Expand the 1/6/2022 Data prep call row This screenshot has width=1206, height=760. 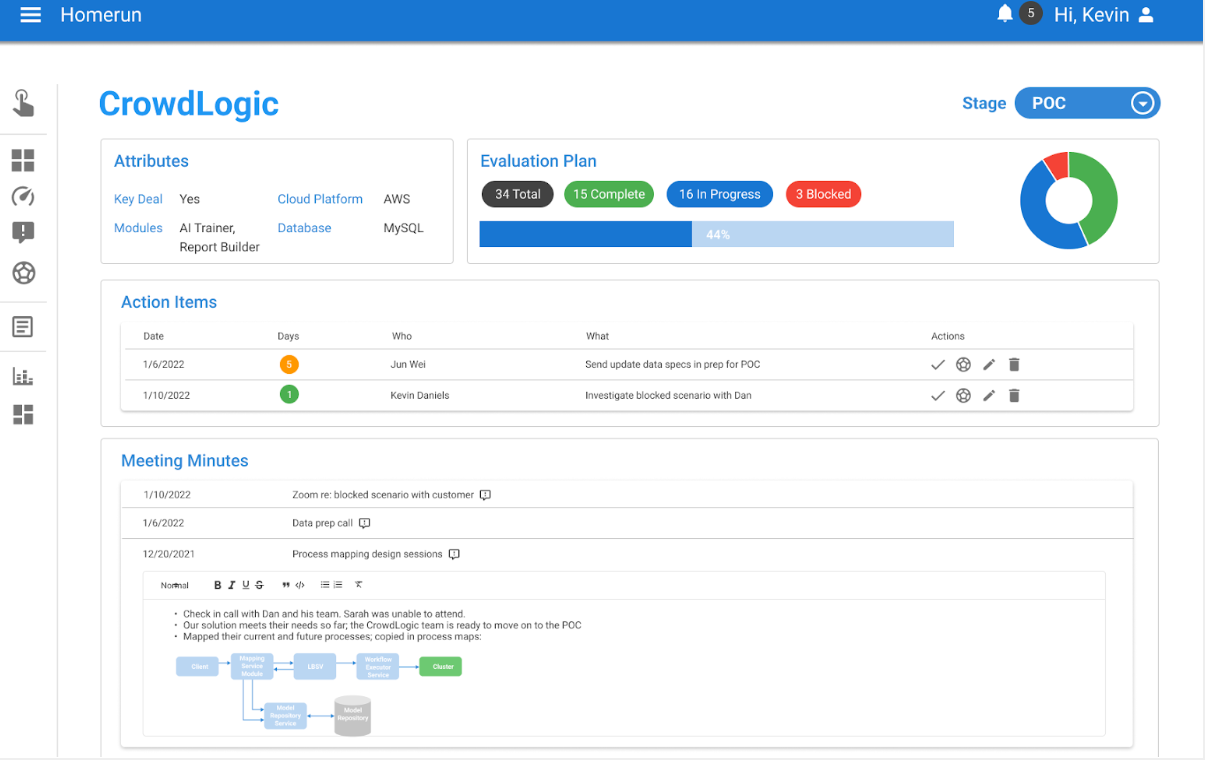pyautogui.click(x=627, y=523)
